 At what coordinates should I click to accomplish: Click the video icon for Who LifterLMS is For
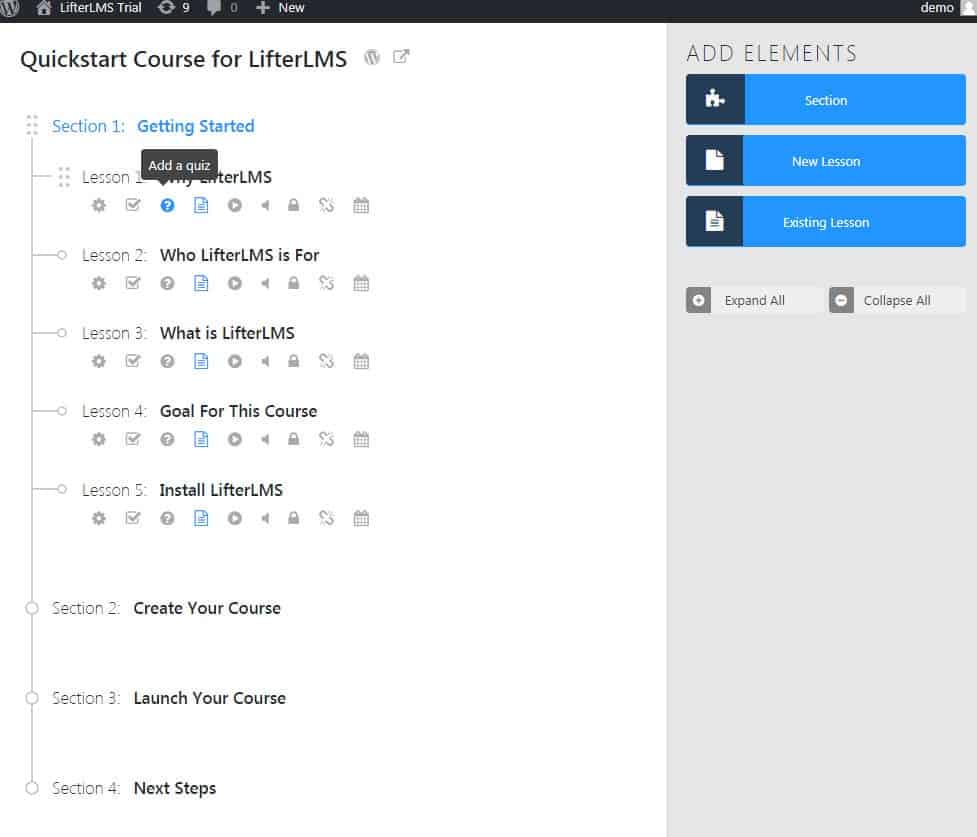pyautogui.click(x=234, y=284)
